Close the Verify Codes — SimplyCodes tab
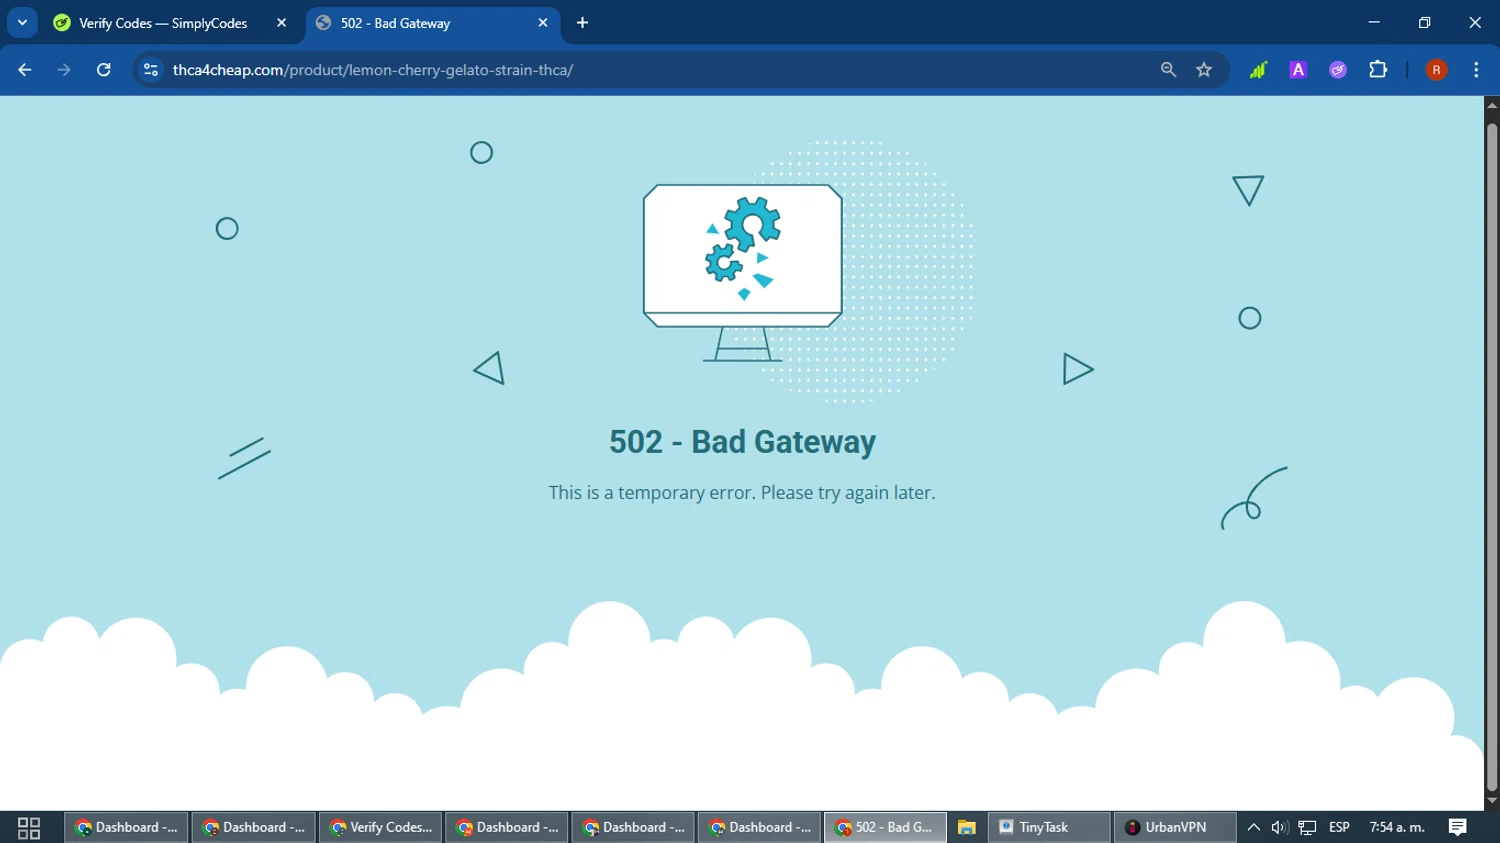The height and width of the screenshot is (843, 1500). pyautogui.click(x=281, y=23)
